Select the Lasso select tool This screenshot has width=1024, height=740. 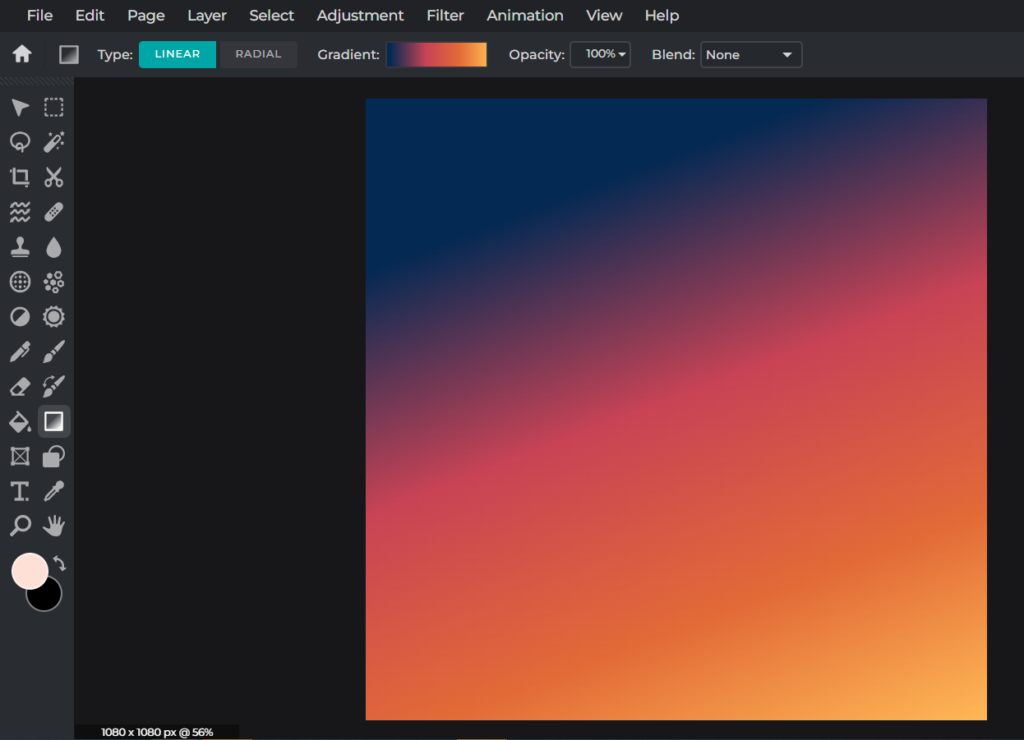pyautogui.click(x=20, y=142)
